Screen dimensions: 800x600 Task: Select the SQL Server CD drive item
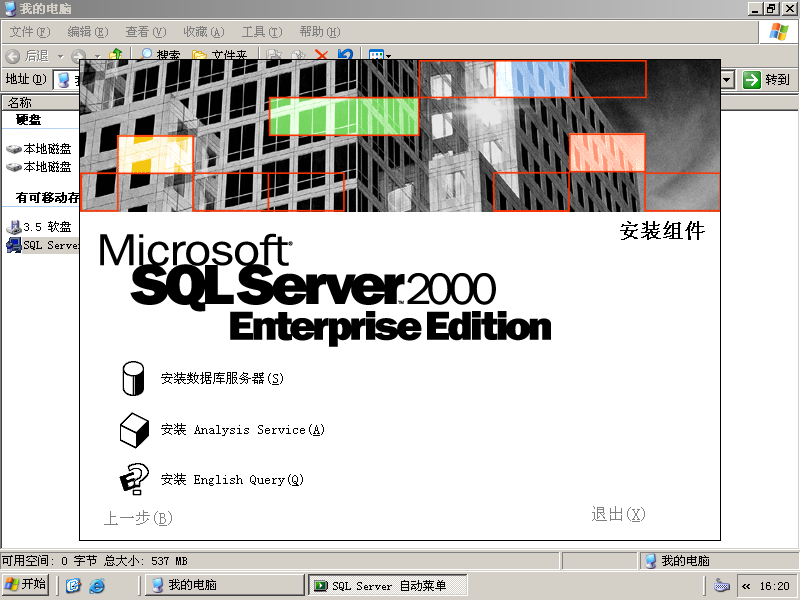click(42, 245)
